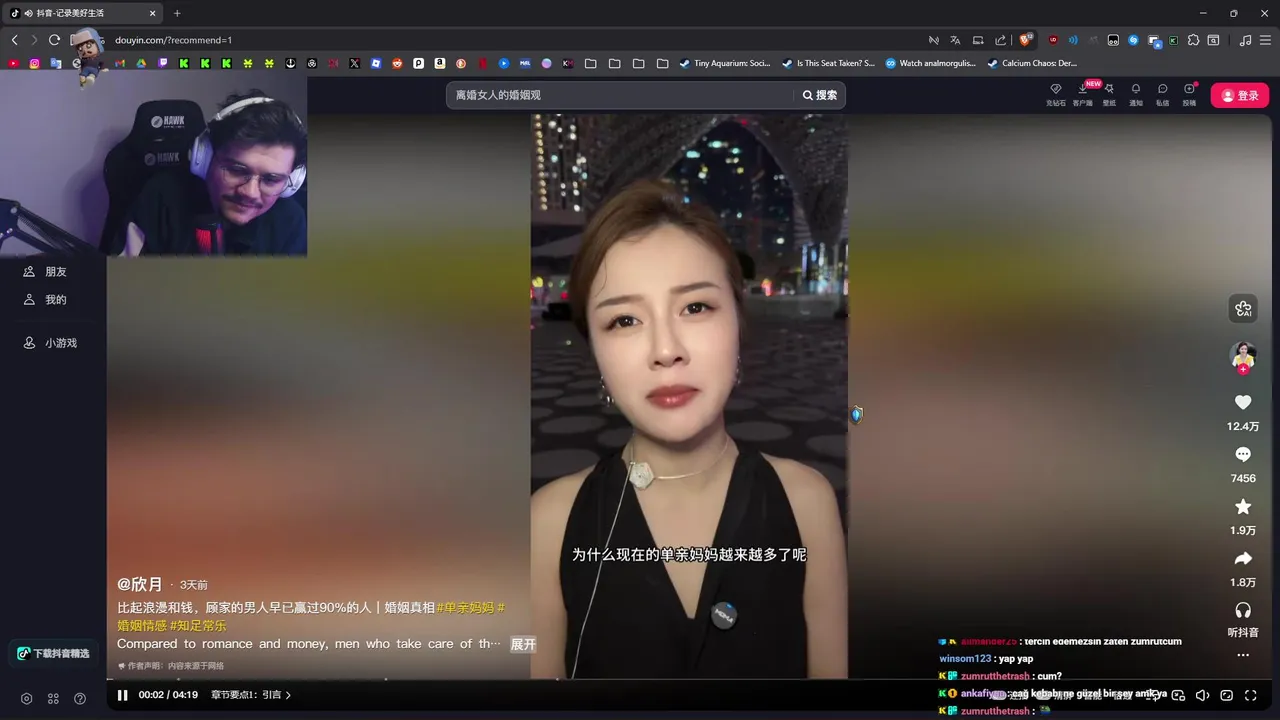Viewport: 1280px width, 720px height.
Task: Click 展开 to expand the description
Action: coord(523,644)
